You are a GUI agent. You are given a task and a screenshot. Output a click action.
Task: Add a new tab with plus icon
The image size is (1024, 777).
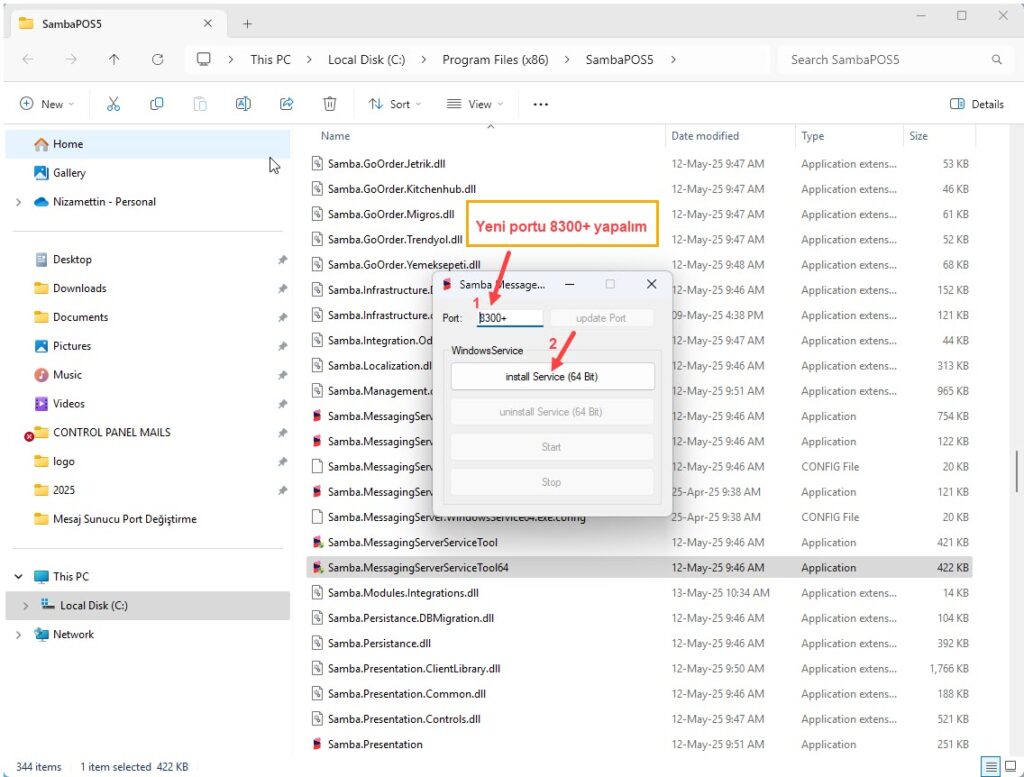(x=248, y=24)
